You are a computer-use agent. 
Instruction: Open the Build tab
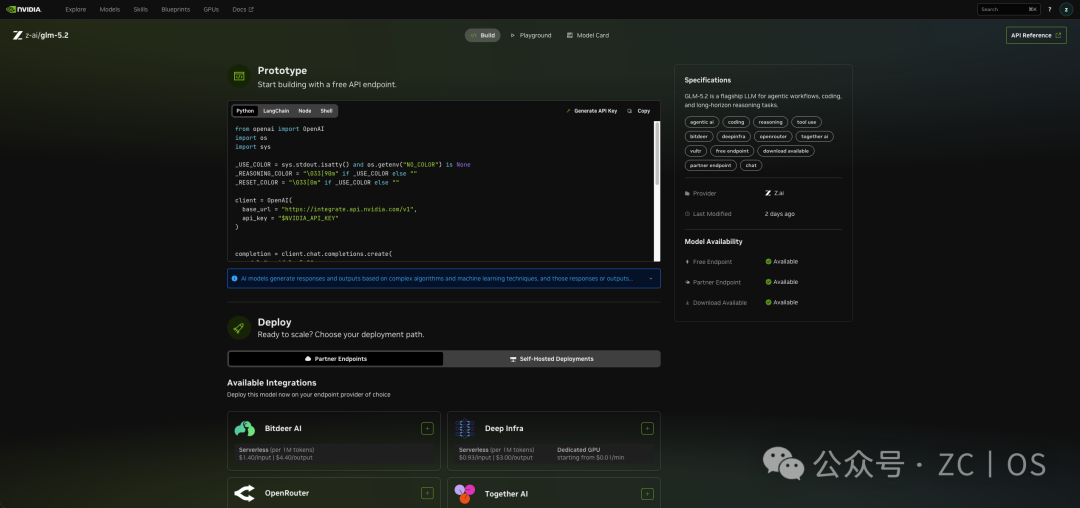coord(482,35)
